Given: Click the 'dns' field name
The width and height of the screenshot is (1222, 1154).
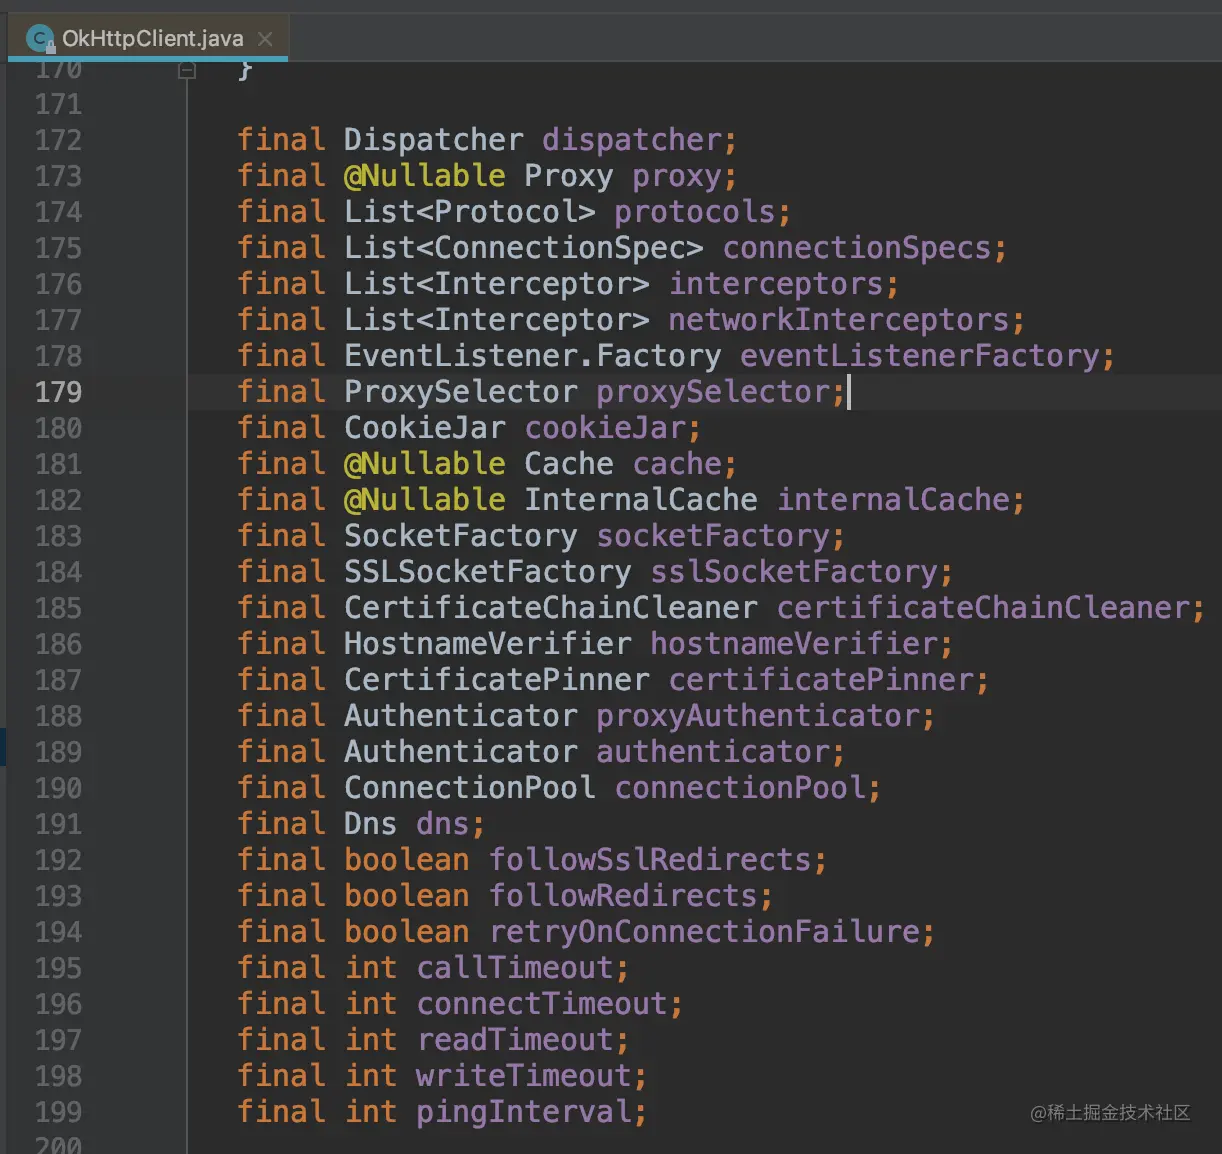Looking at the screenshot, I should 443,824.
